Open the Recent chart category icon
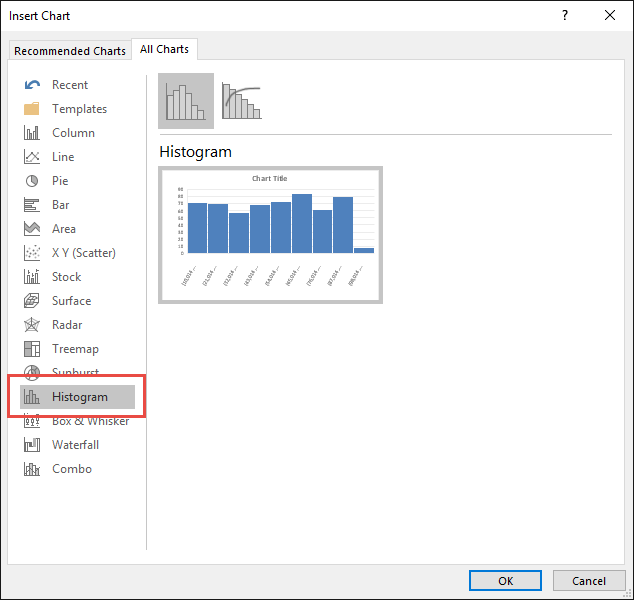This screenshot has height=600, width=634. [x=32, y=85]
